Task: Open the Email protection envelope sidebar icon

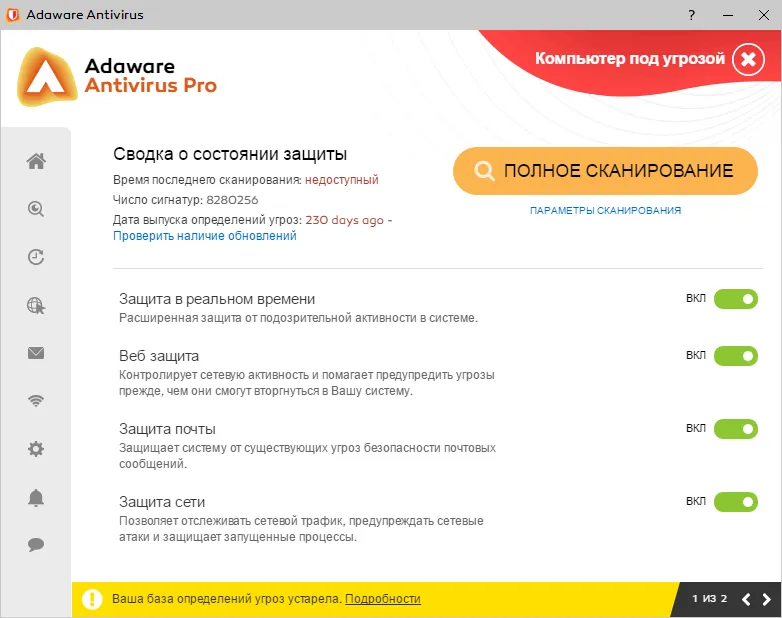Action: tap(36, 353)
